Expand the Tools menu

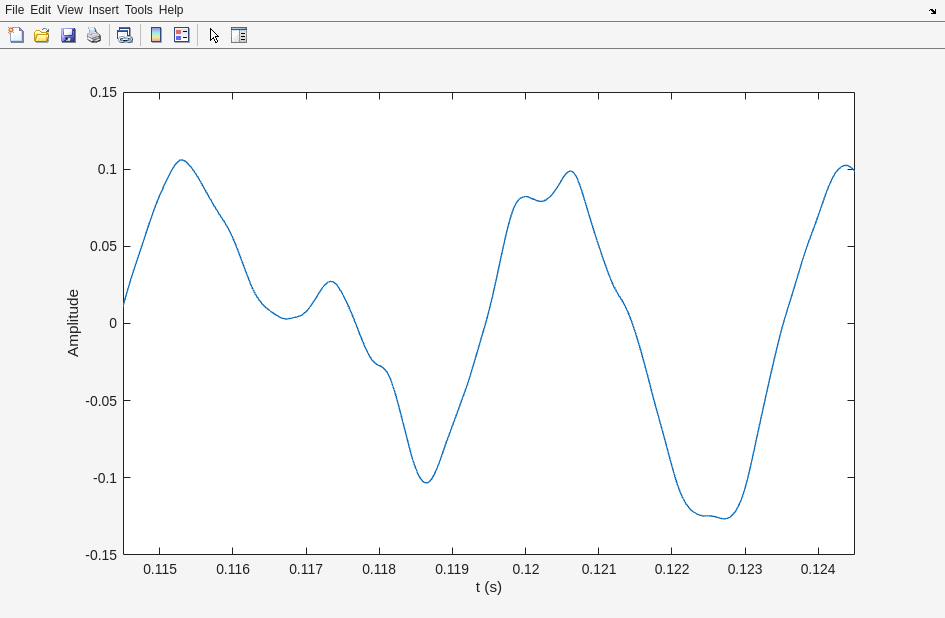139,10
